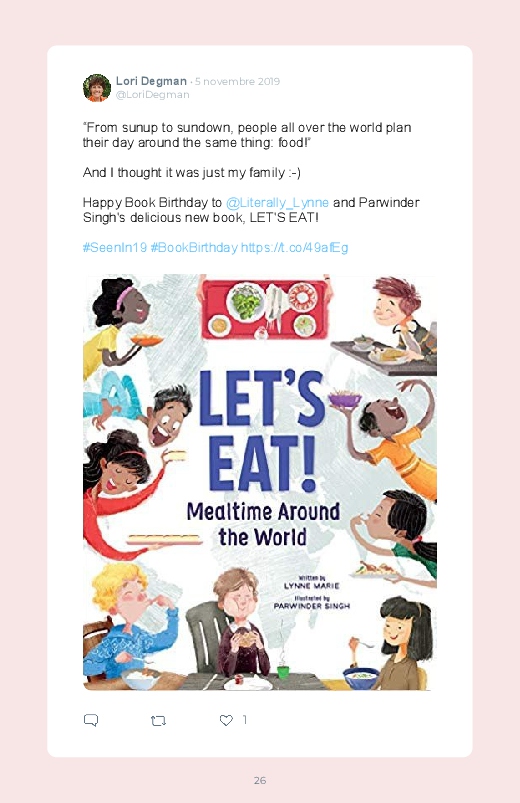Click the Parwinder Singh illustrator credit
Viewport: 520px width, 803px height.
pyautogui.click(x=311, y=606)
